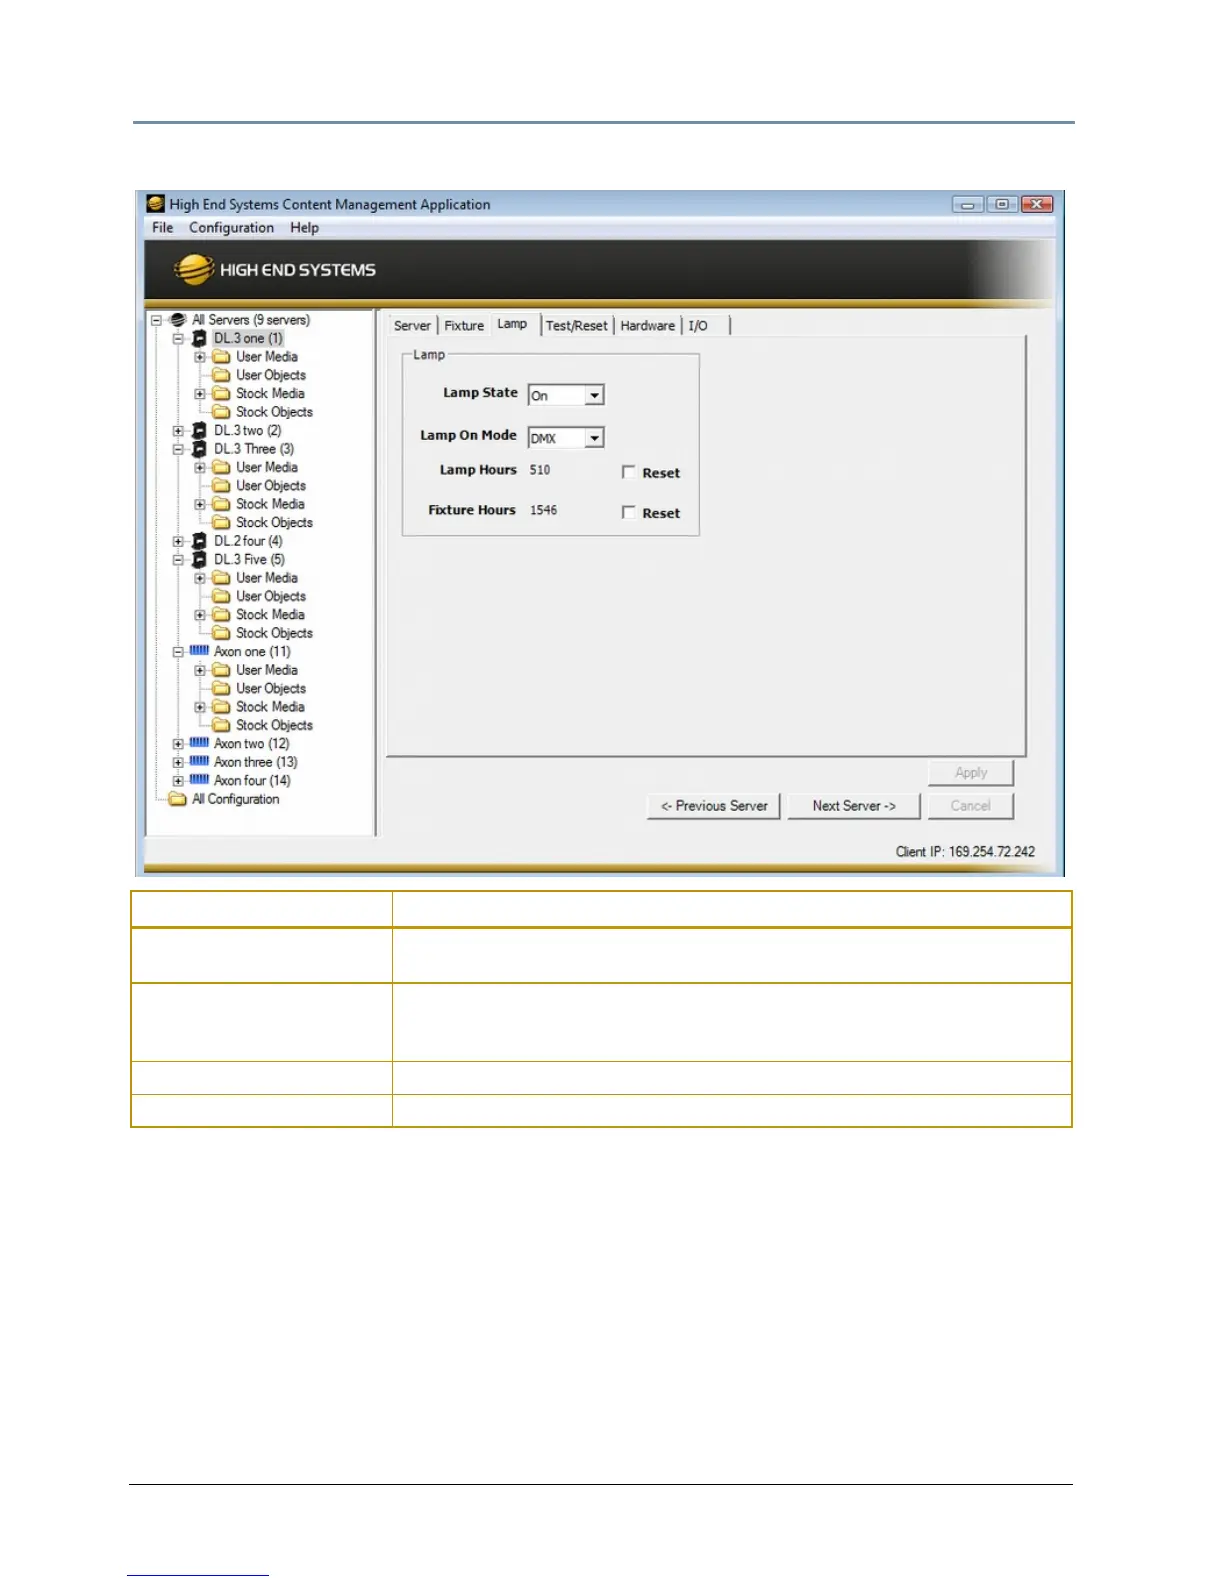Click the Axon one server icon
The height and width of the screenshot is (1584, 1224).
pyautogui.click(x=199, y=651)
